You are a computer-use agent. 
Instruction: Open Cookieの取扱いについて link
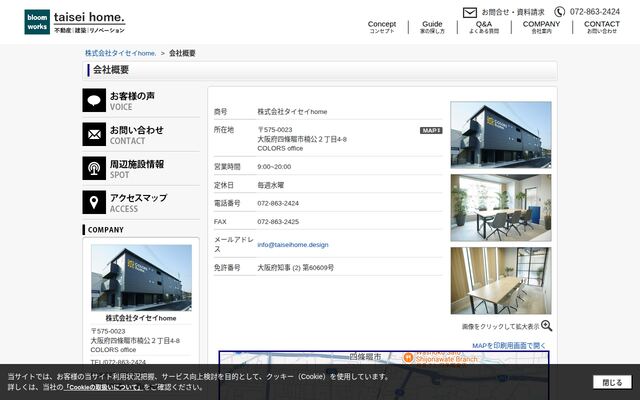point(103,387)
